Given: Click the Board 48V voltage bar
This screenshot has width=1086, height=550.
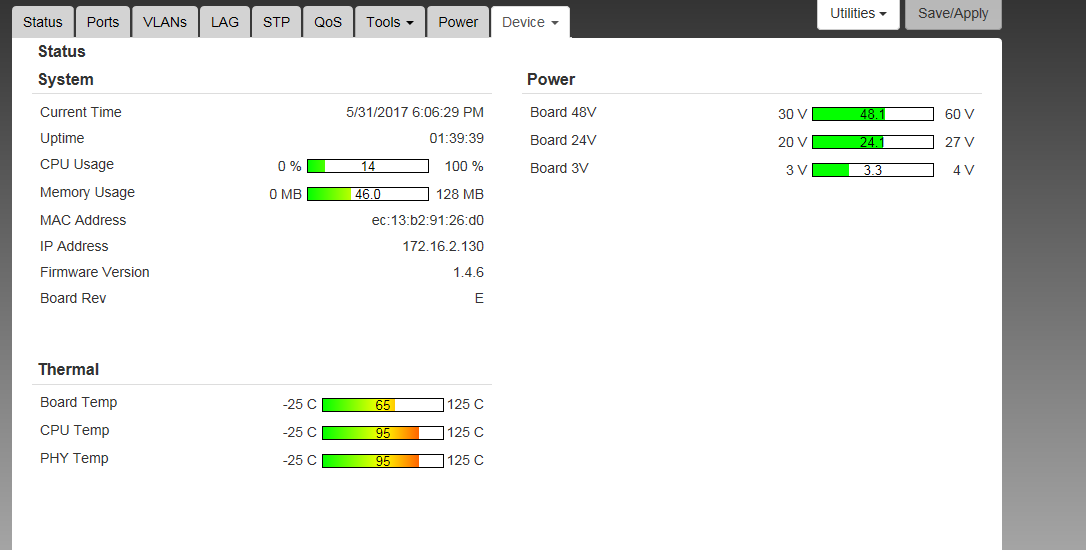Looking at the screenshot, I should click(872, 114).
